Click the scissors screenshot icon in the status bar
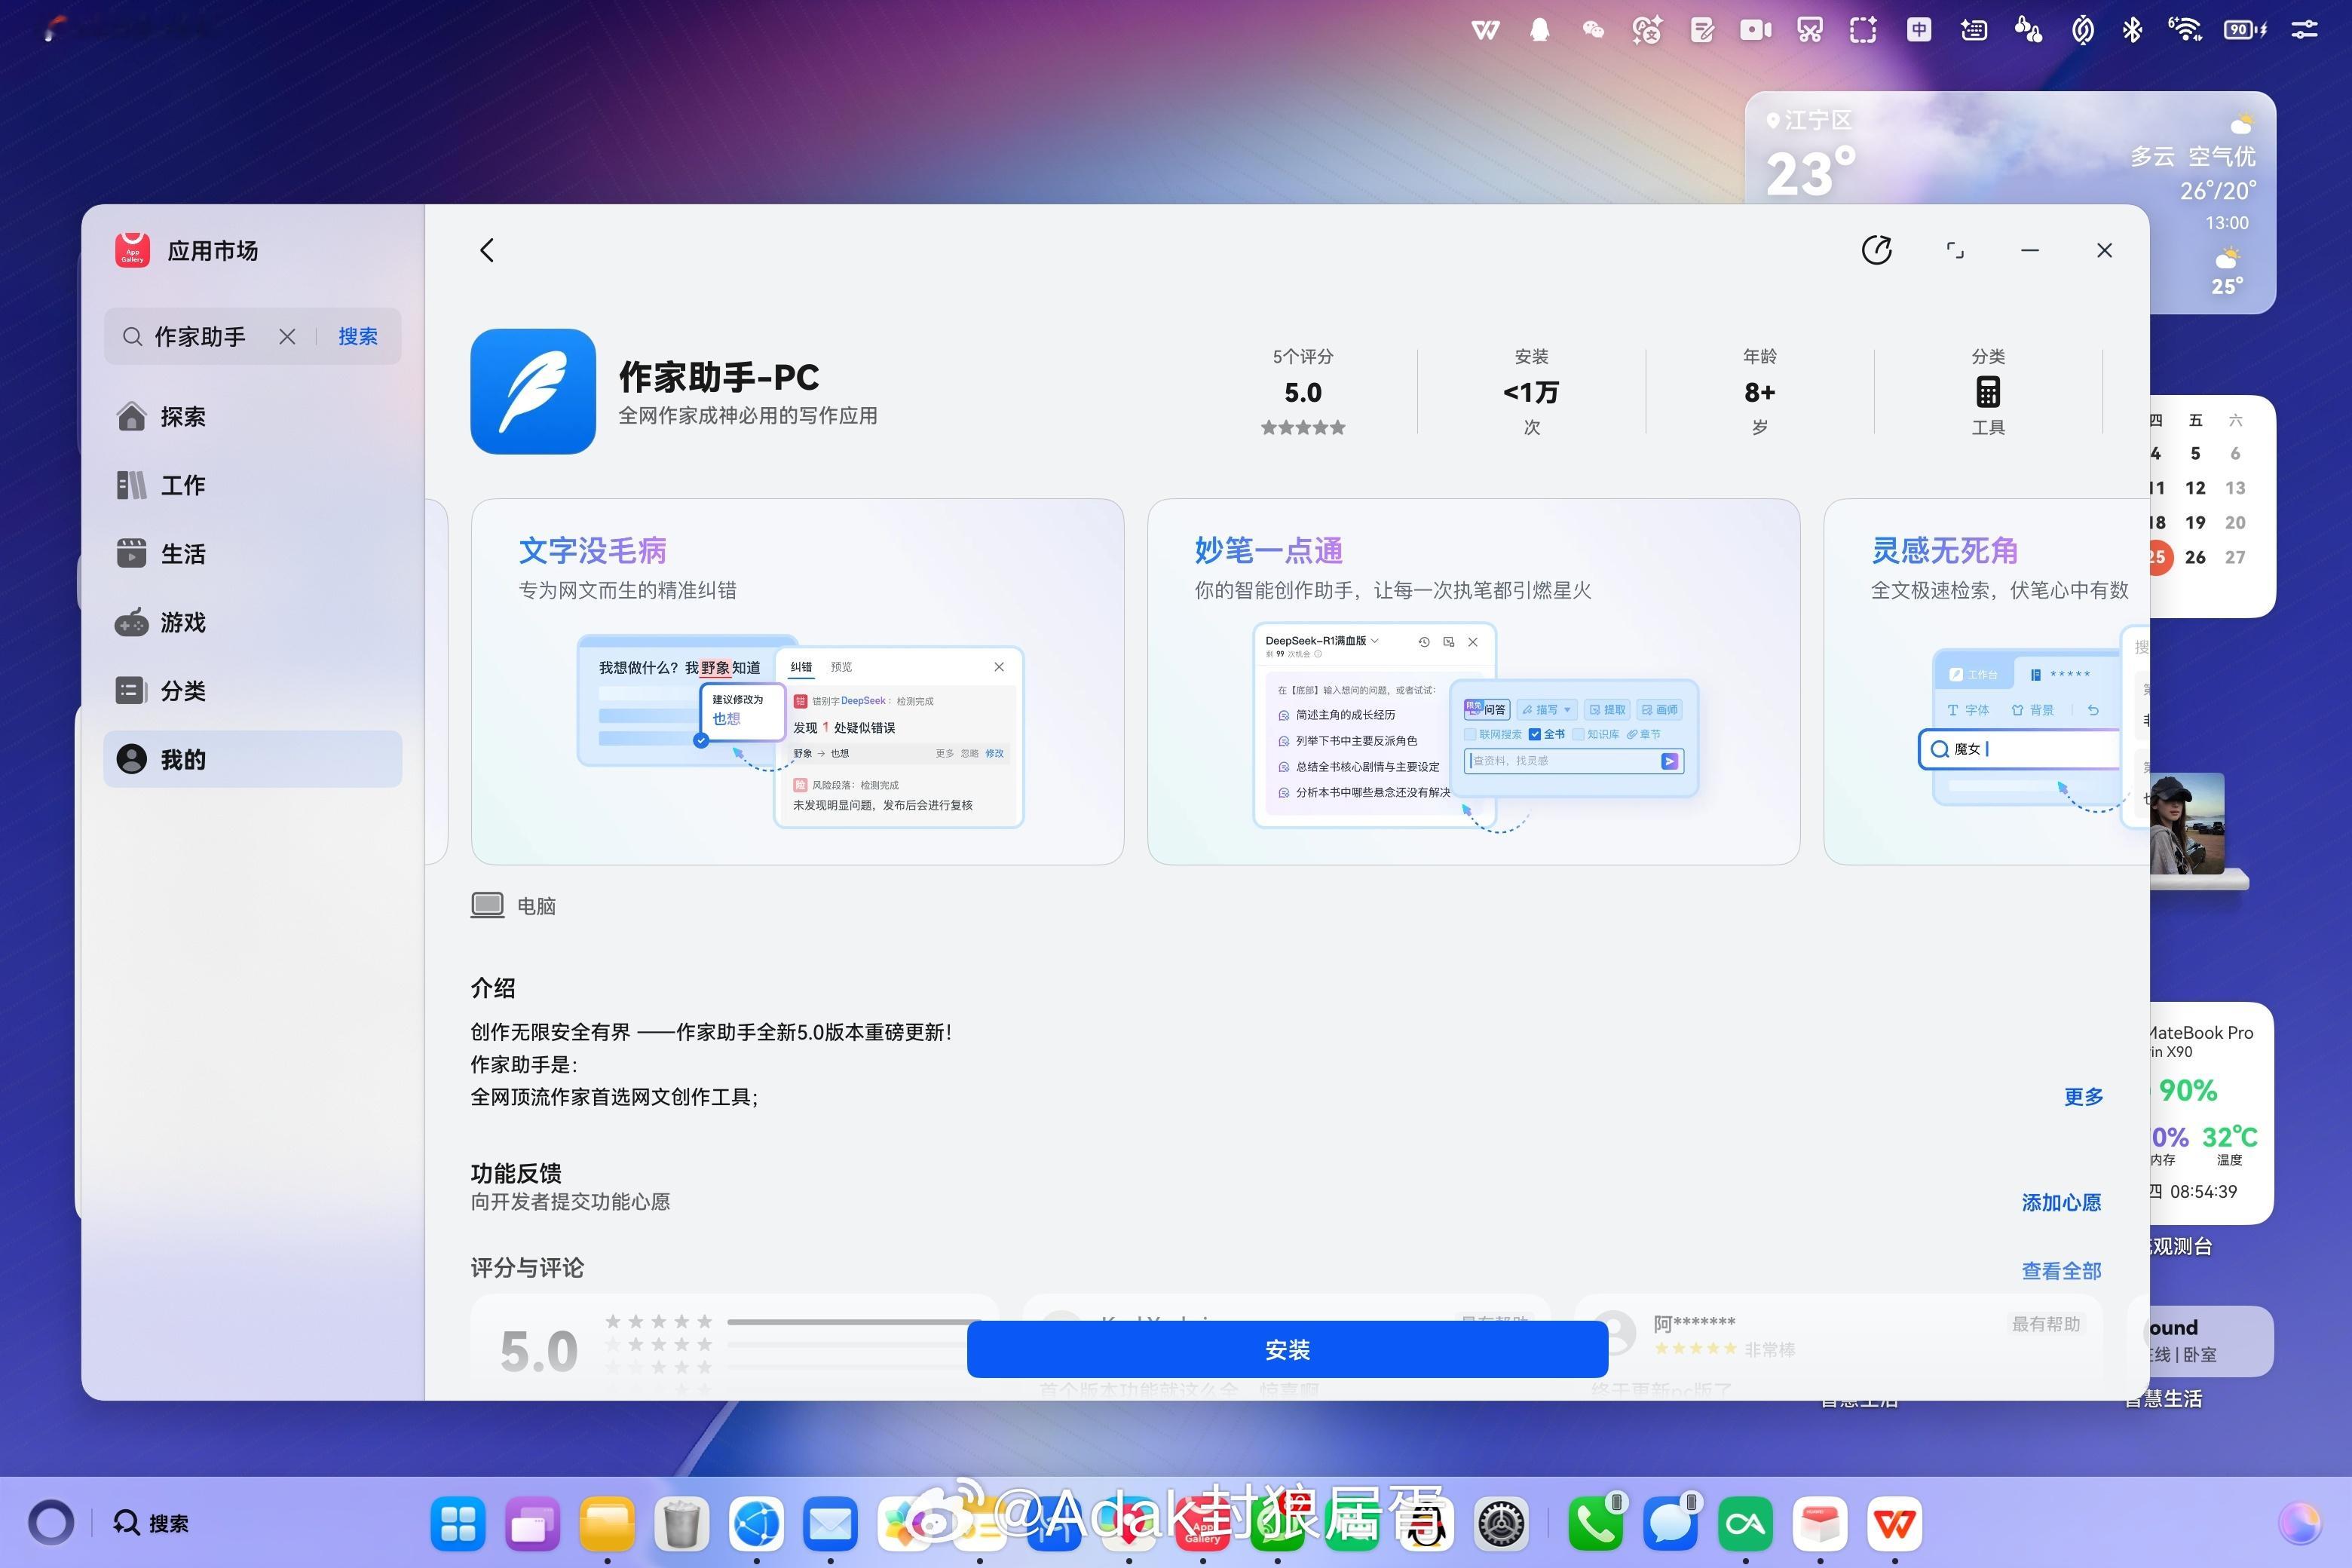 click(x=1809, y=30)
